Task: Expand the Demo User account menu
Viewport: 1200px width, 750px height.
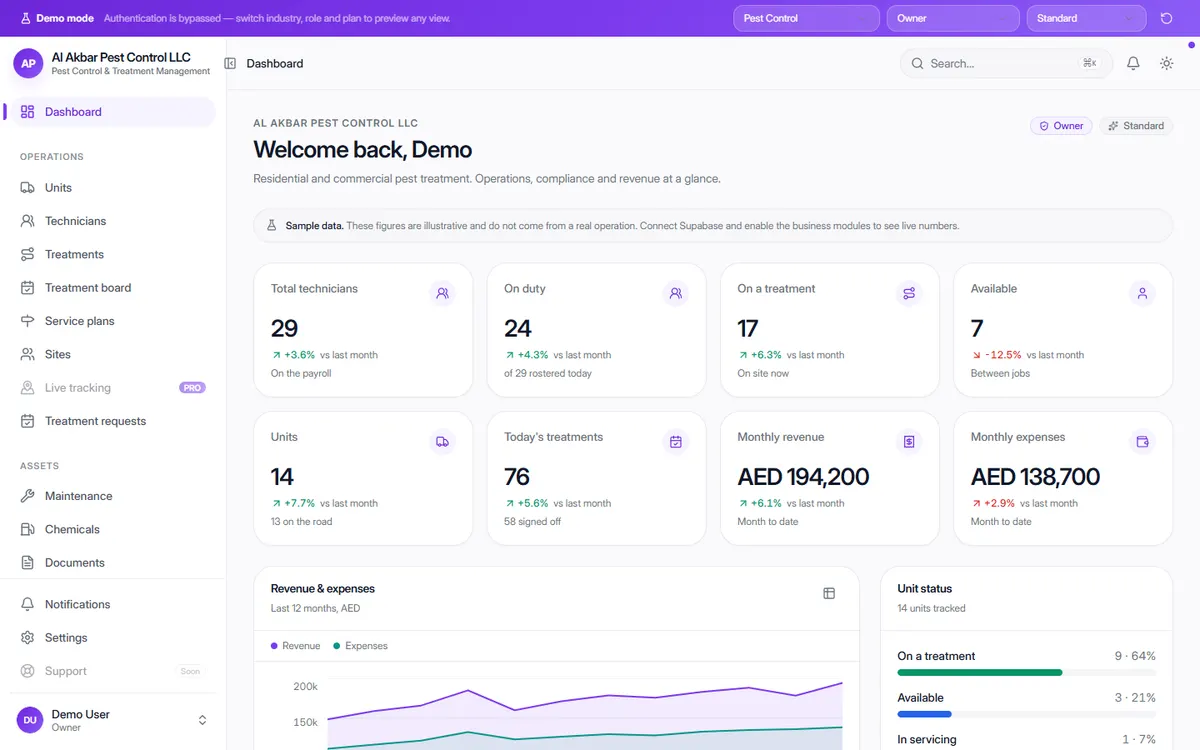Action: click(112, 720)
